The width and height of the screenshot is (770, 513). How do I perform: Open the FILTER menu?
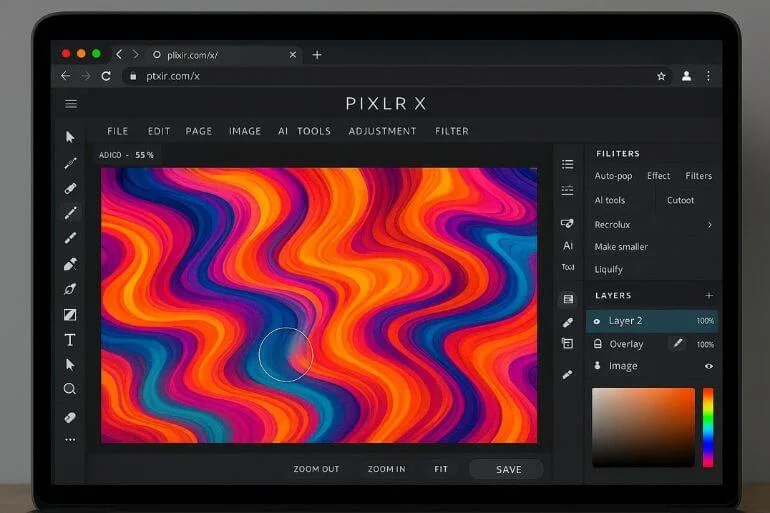tap(452, 131)
